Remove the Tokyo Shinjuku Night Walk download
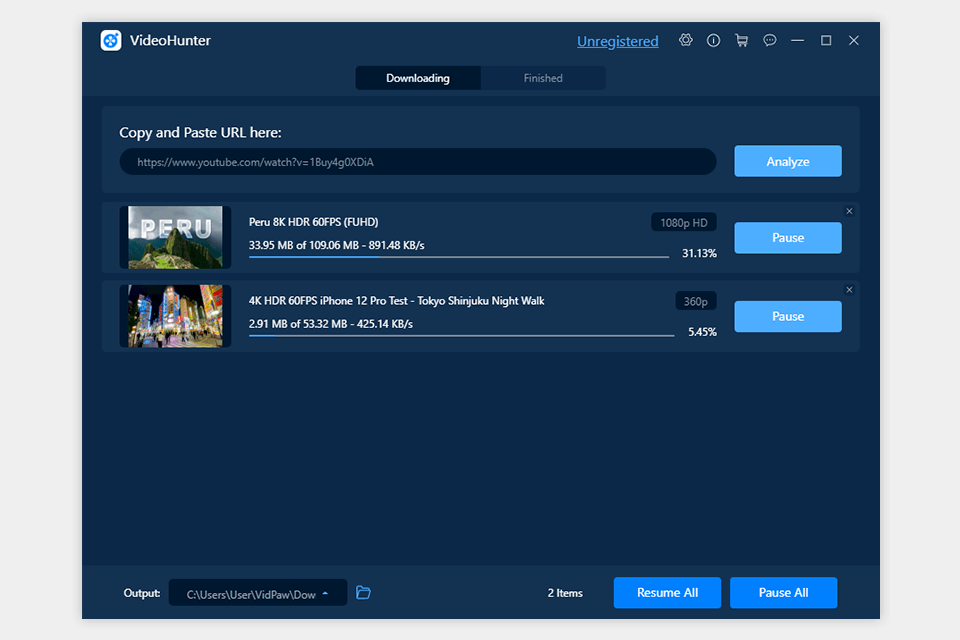The height and width of the screenshot is (640, 960). click(849, 289)
